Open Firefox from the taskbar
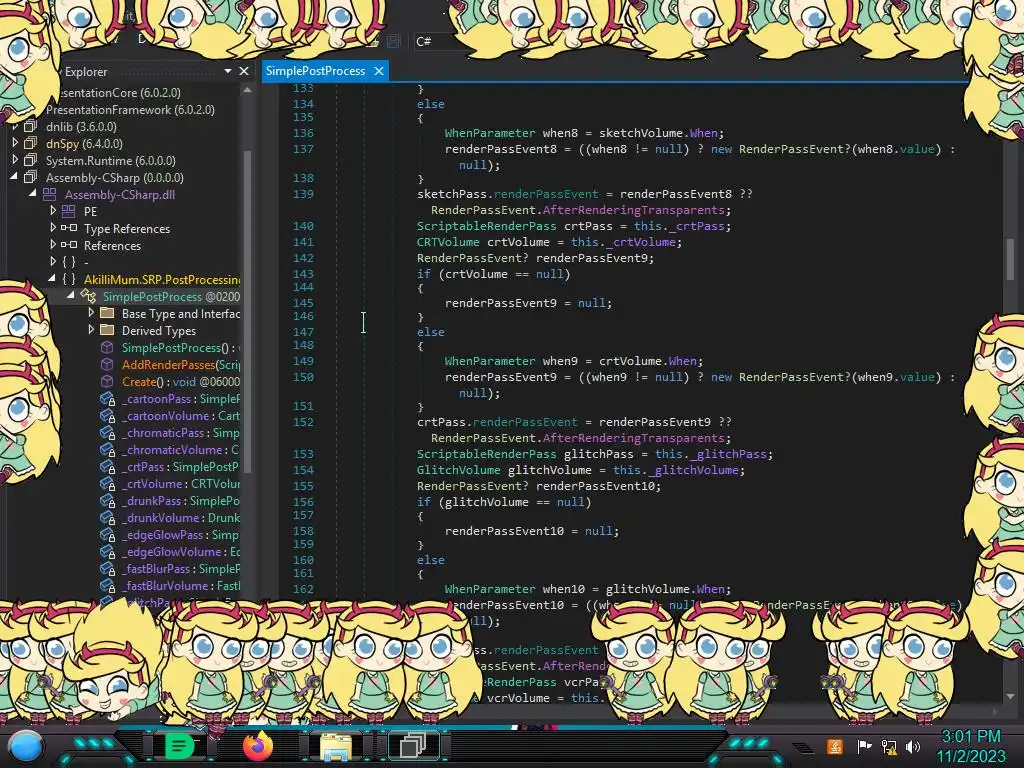Image resolution: width=1024 pixels, height=768 pixels. click(x=258, y=746)
